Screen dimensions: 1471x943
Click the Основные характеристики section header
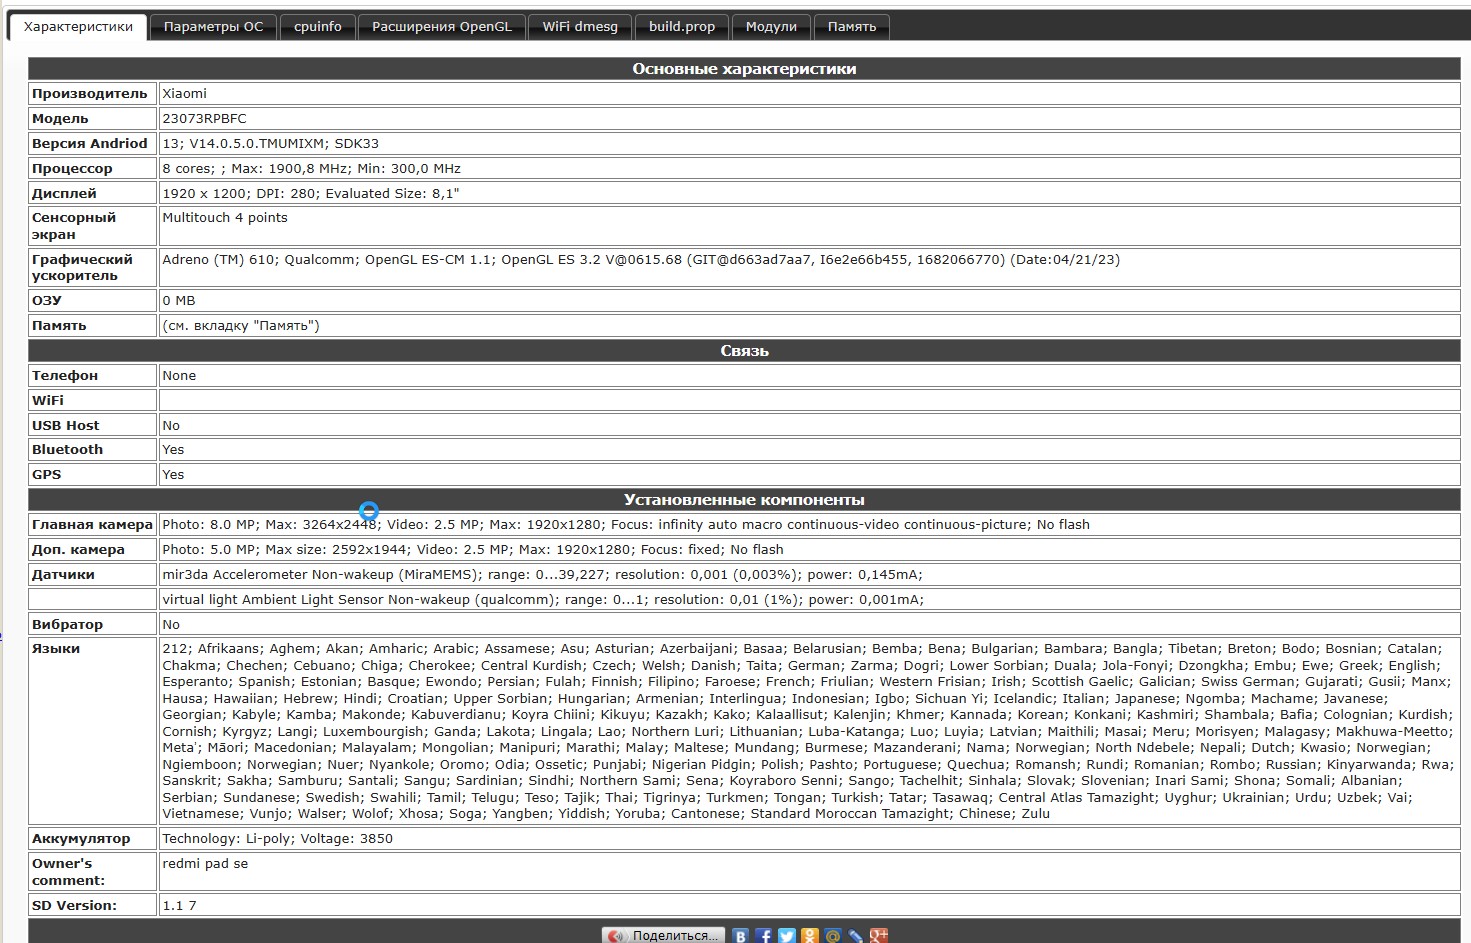coord(744,68)
